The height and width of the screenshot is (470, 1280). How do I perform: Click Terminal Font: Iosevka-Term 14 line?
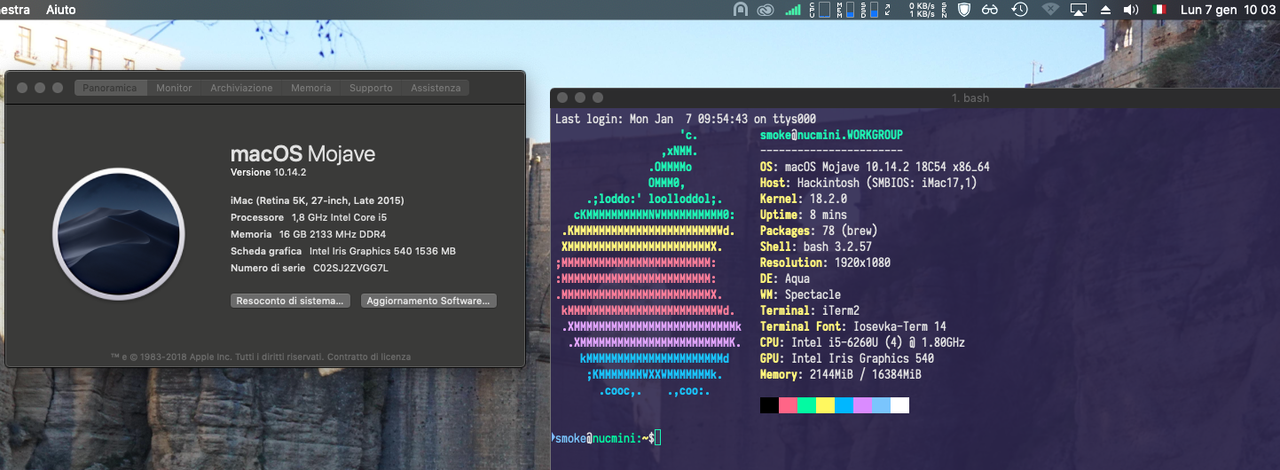coord(853,327)
